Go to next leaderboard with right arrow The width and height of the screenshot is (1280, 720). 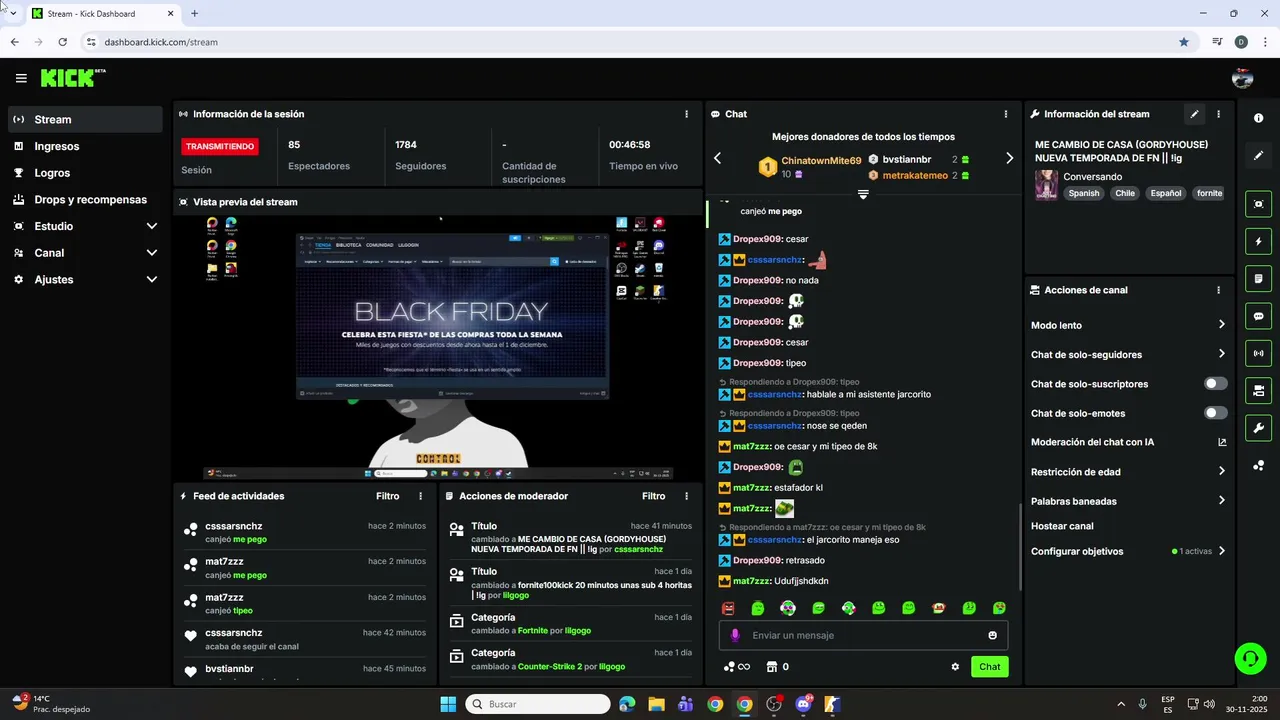tap(1009, 158)
